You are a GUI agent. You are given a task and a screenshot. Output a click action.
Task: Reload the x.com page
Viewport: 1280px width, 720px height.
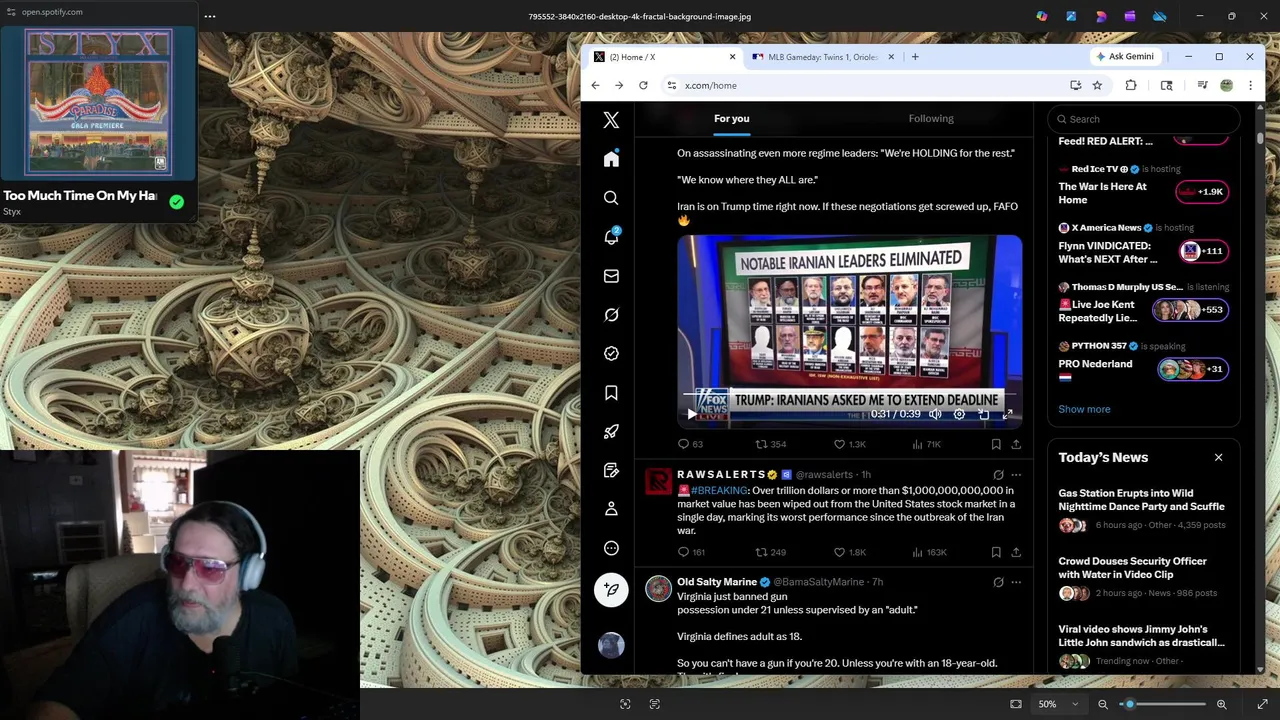click(643, 85)
